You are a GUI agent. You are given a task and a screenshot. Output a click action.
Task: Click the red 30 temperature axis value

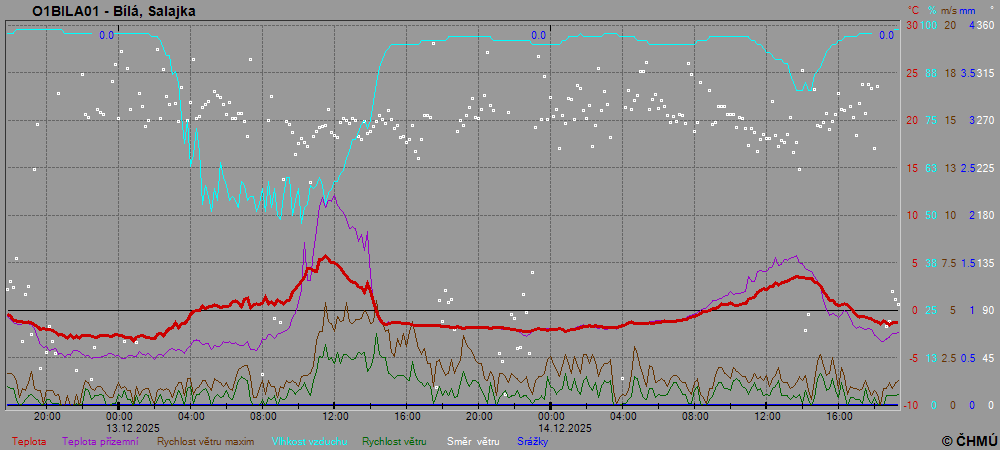911,25
